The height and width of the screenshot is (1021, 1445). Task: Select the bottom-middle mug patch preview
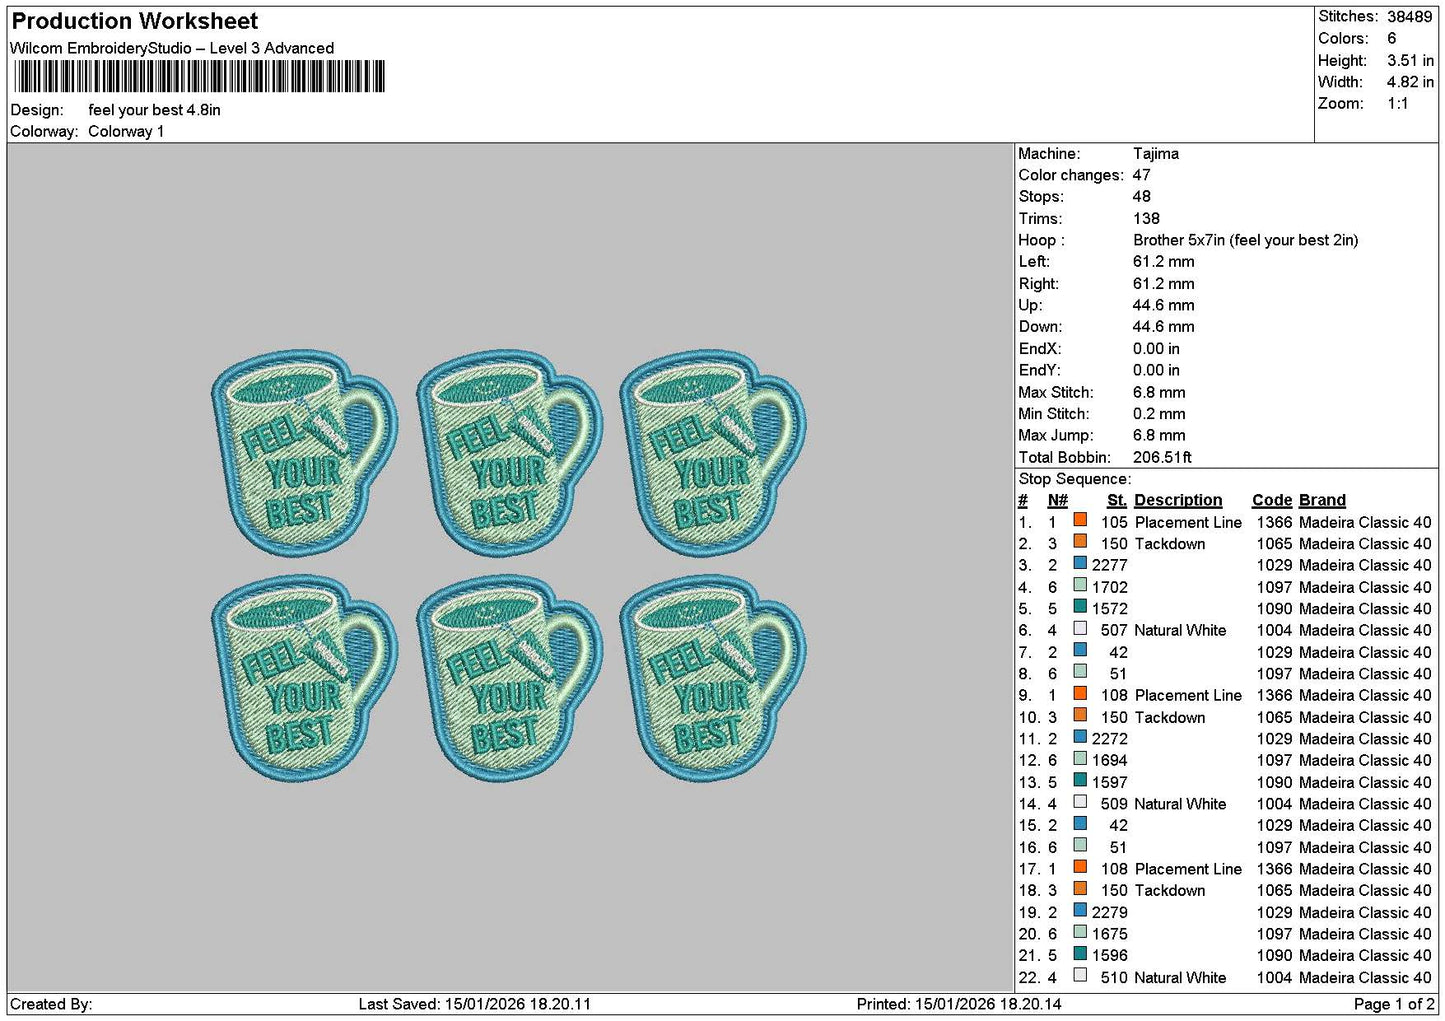click(509, 677)
